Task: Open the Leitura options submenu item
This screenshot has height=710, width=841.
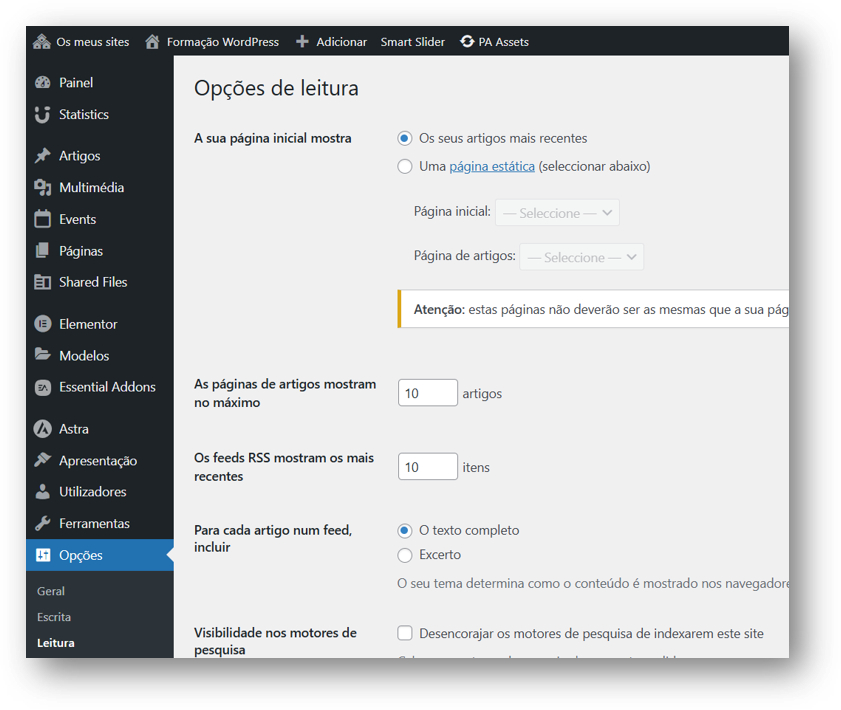Action: (56, 643)
